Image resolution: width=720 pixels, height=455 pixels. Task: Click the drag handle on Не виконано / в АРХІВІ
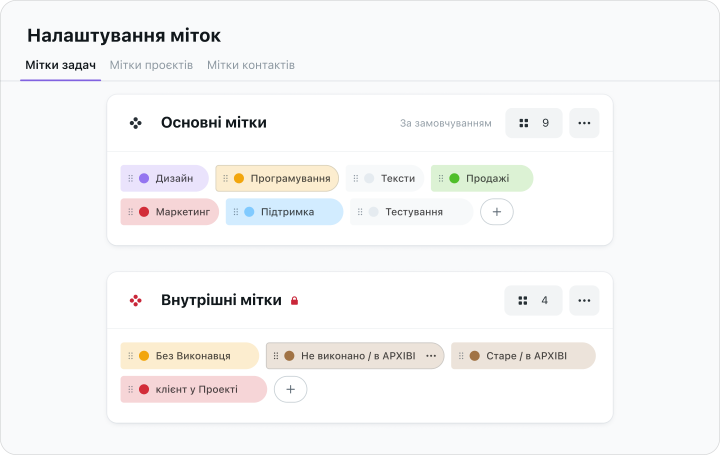tap(276, 356)
